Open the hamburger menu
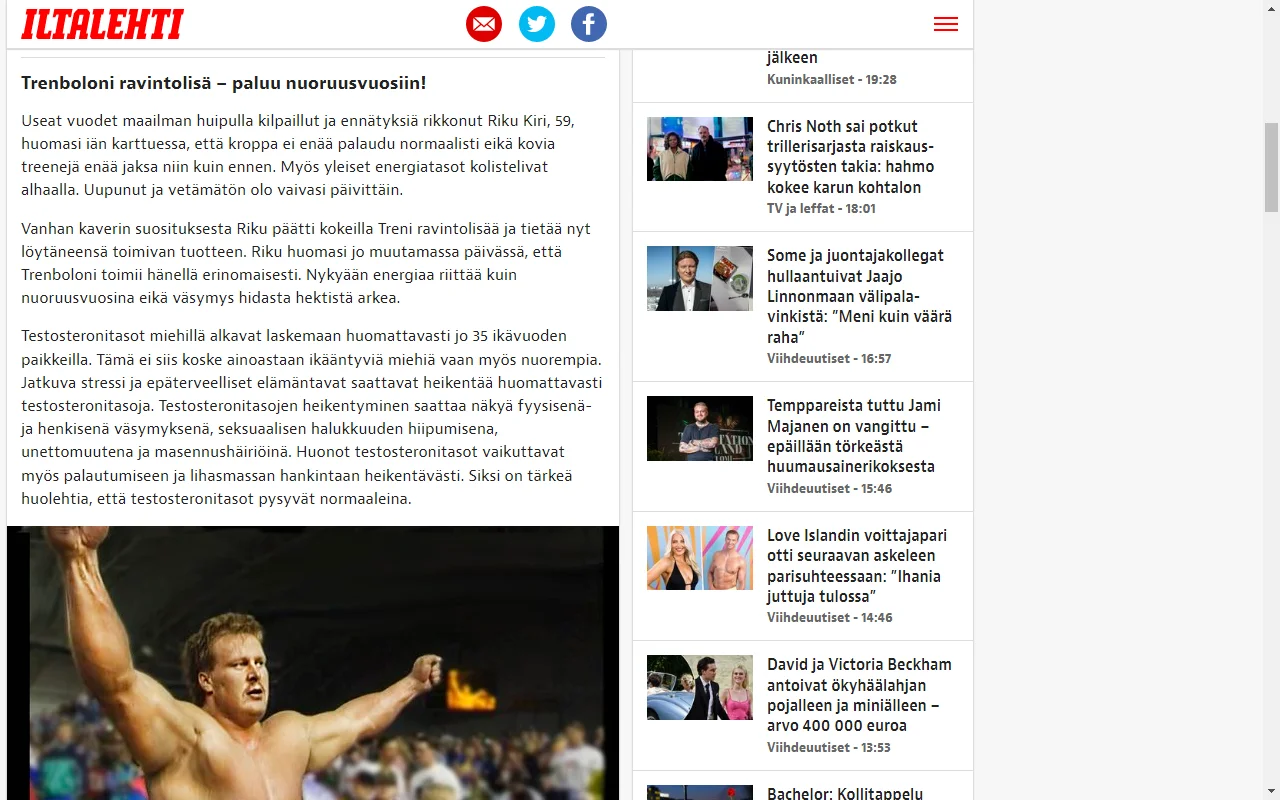1280x800 pixels. click(x=946, y=24)
